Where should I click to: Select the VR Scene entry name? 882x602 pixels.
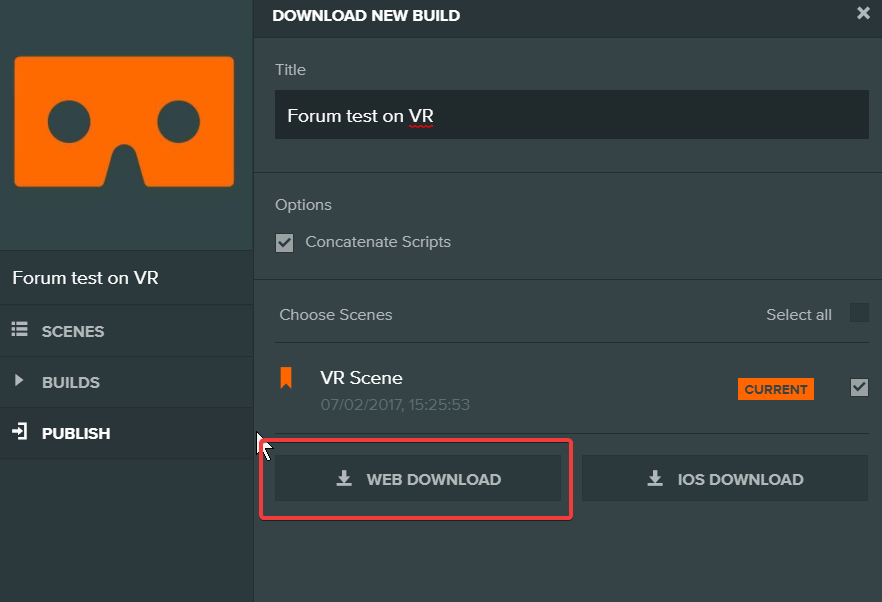(361, 378)
